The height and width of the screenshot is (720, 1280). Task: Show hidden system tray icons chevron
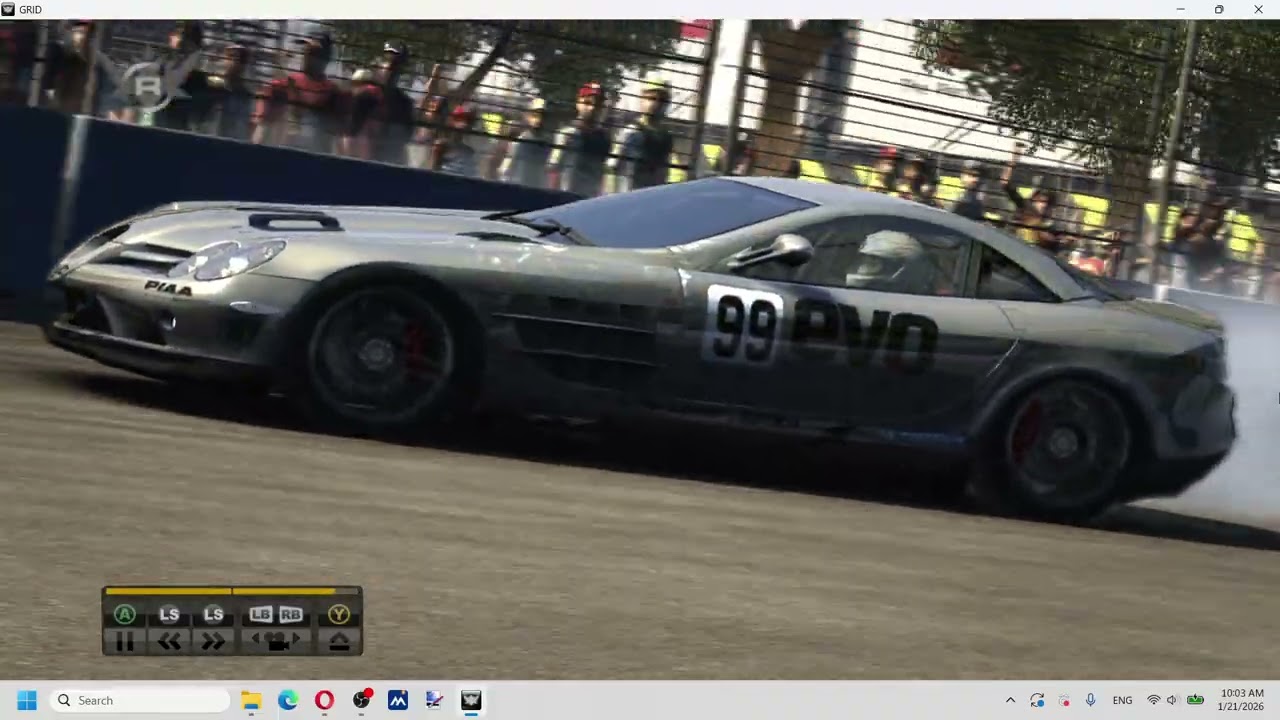tap(1010, 701)
